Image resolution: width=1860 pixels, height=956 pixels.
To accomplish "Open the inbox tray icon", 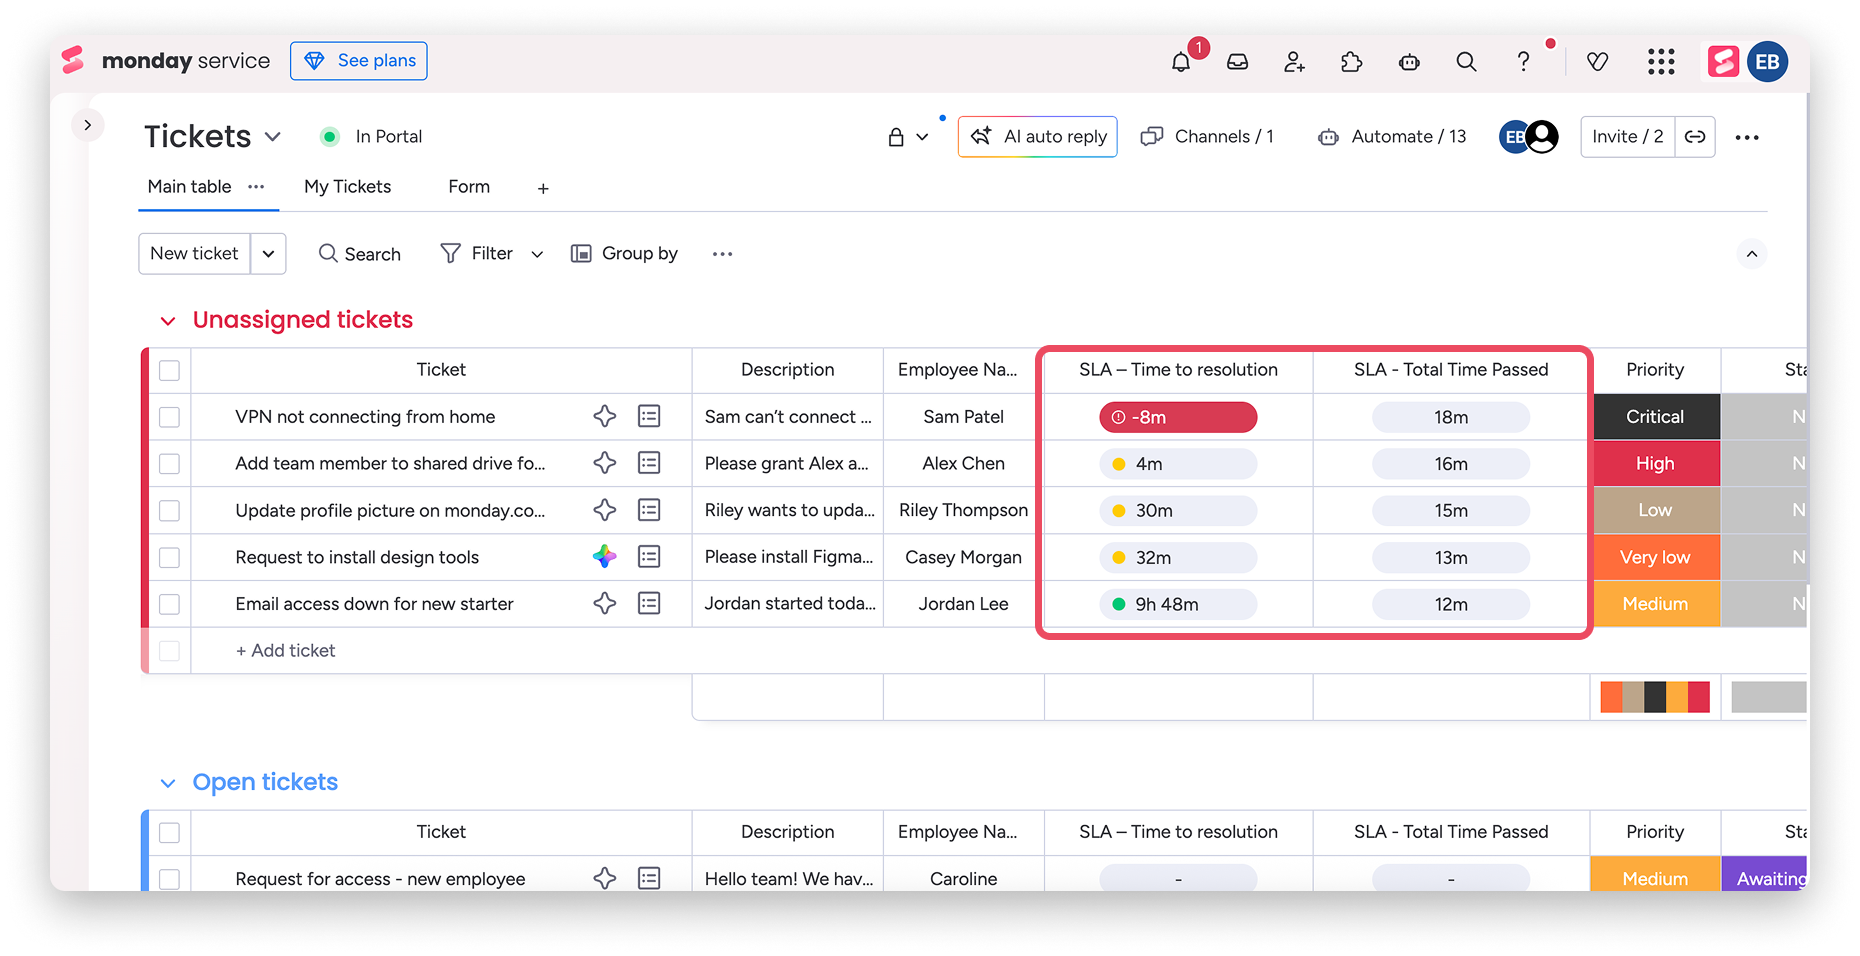I will point(1238,62).
